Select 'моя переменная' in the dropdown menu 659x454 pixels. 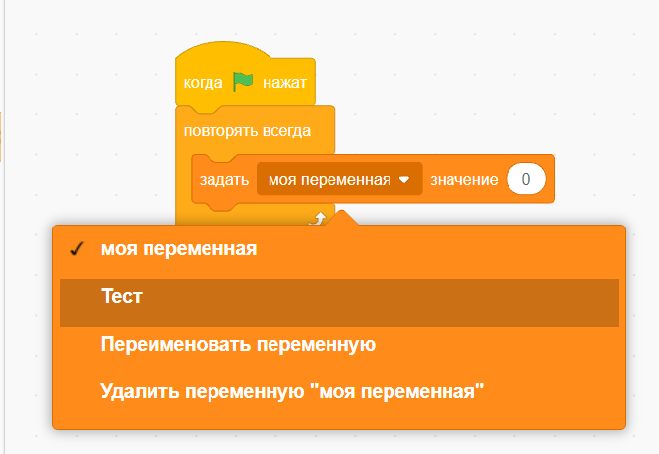tap(339, 249)
